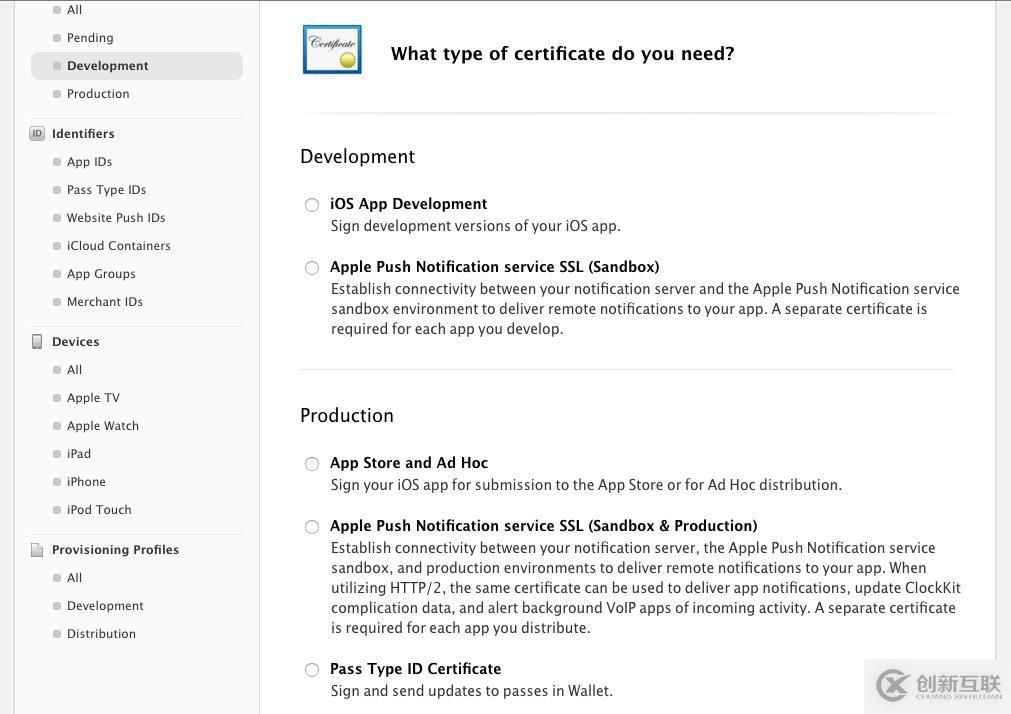Screen dimensions: 1011x714
Task: Click the Certificate icon beside the heading
Action: click(x=332, y=50)
